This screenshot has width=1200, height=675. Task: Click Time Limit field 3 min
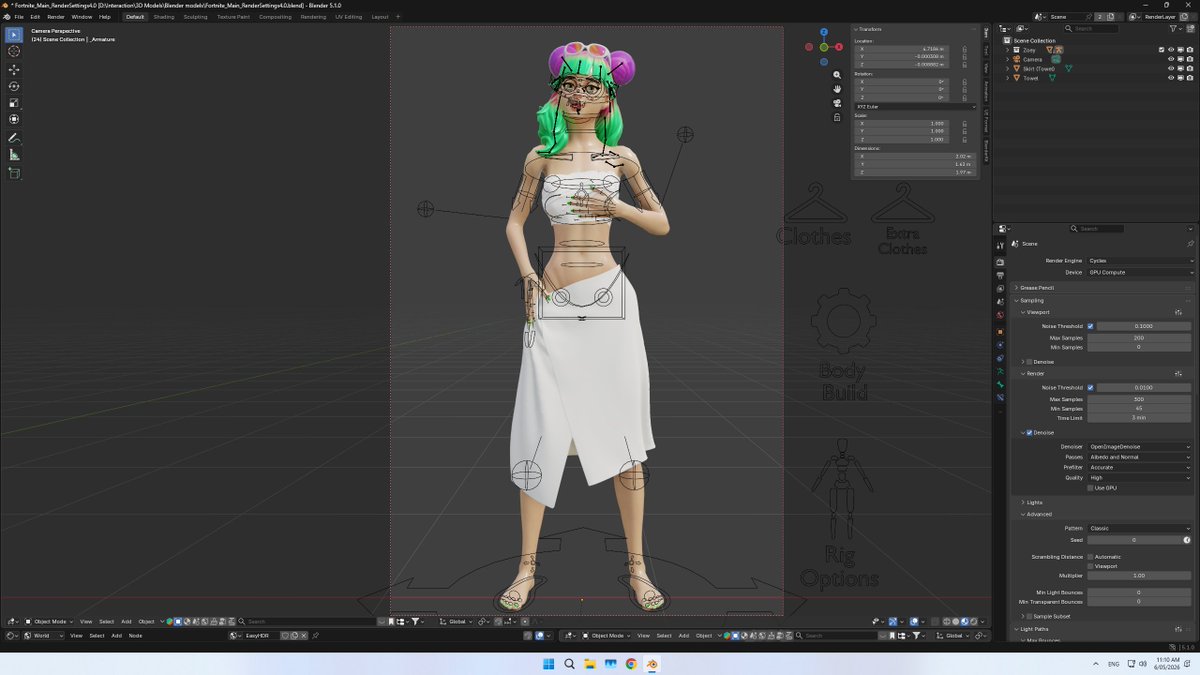(x=1139, y=417)
